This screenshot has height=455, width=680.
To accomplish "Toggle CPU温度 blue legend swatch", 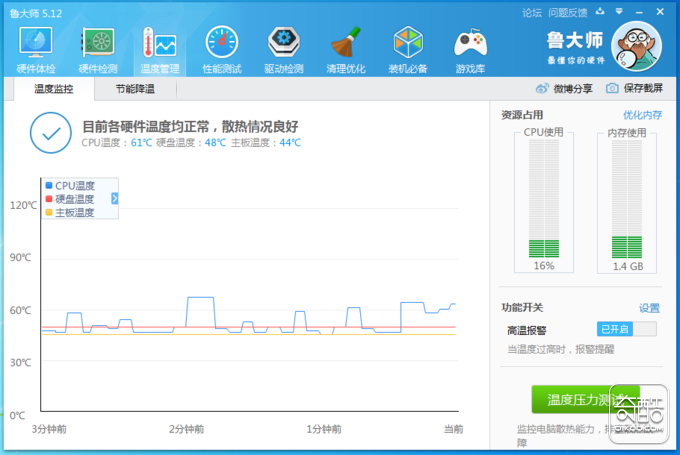I will click(x=49, y=186).
